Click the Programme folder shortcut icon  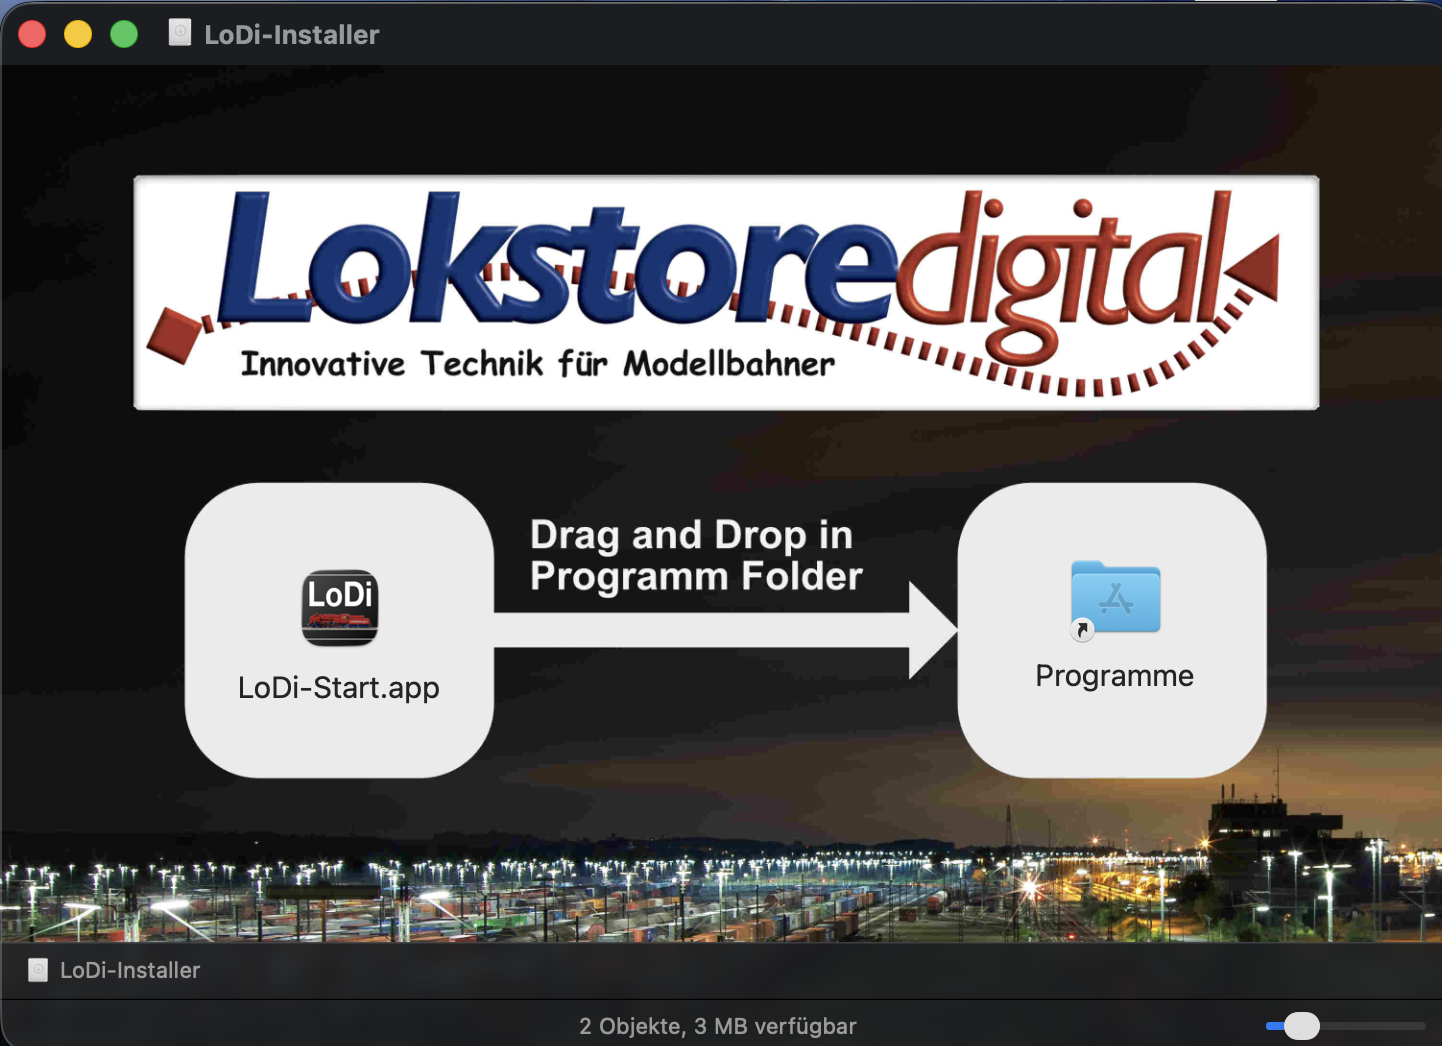click(x=1115, y=600)
